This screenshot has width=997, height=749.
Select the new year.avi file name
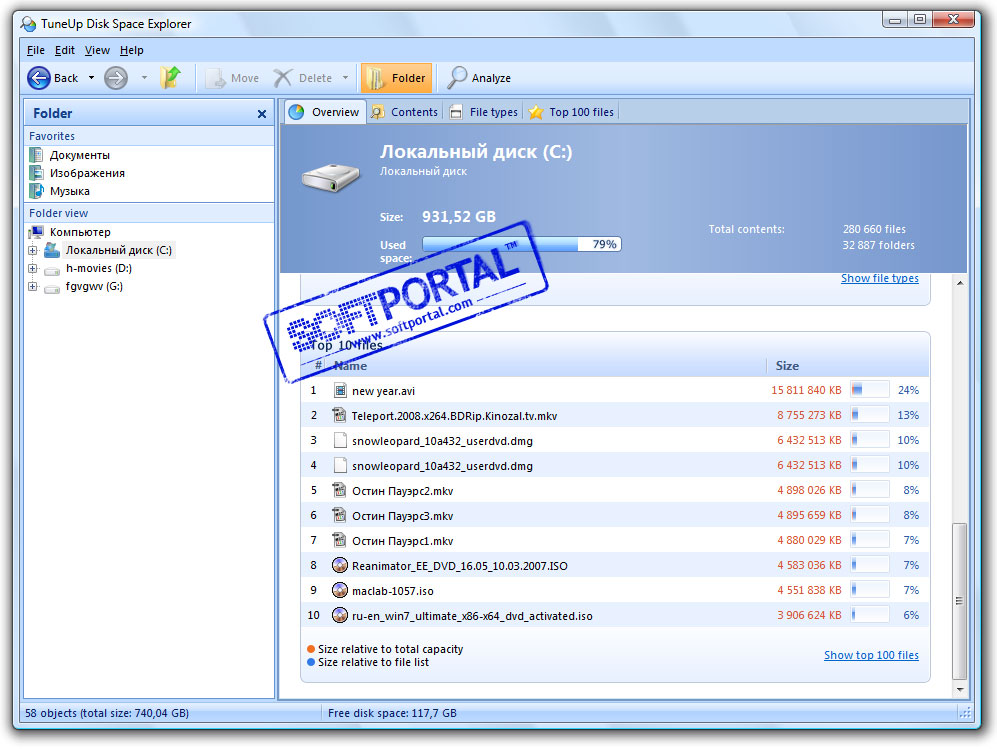point(383,391)
